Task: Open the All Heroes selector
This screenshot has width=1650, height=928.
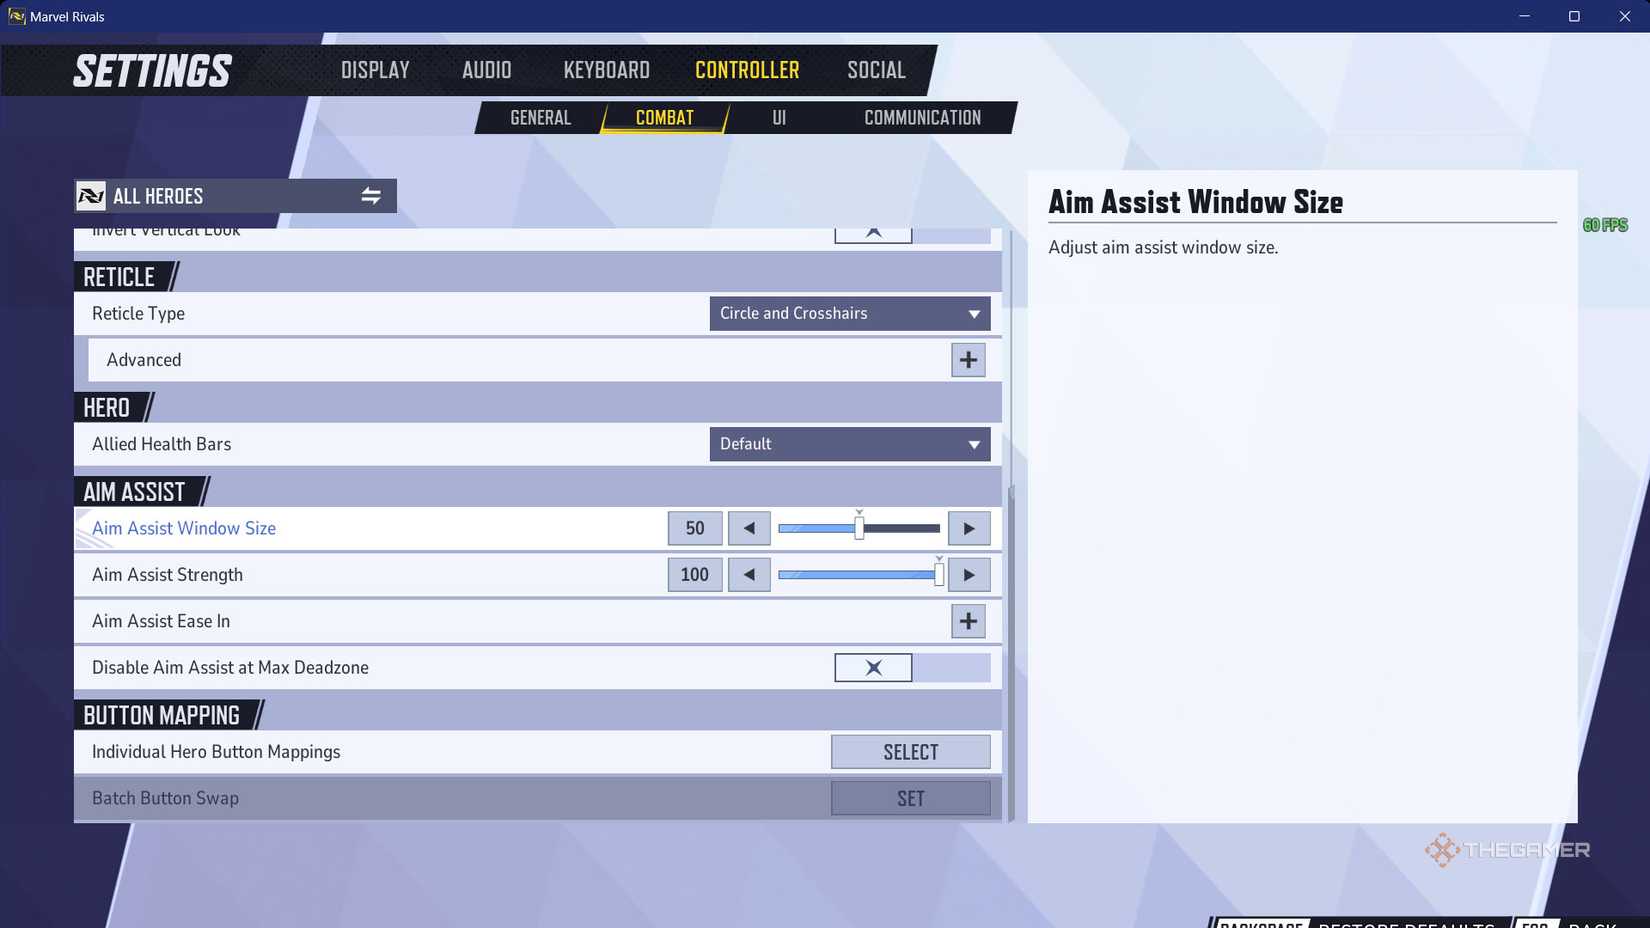Action: pyautogui.click(x=236, y=196)
